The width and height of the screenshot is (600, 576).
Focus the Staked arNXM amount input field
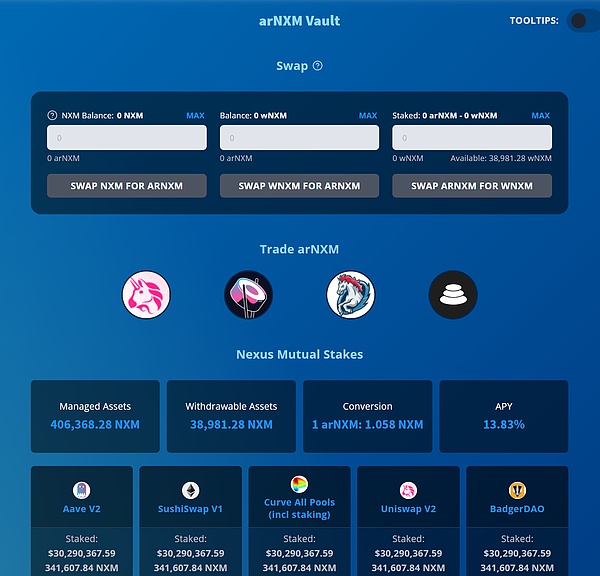471,138
